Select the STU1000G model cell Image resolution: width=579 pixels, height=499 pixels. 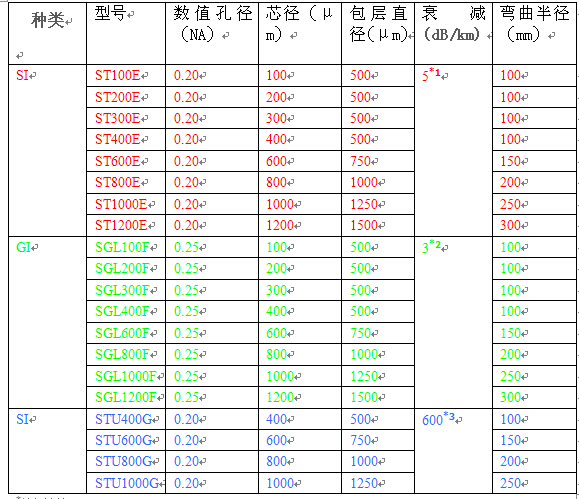pos(126,483)
